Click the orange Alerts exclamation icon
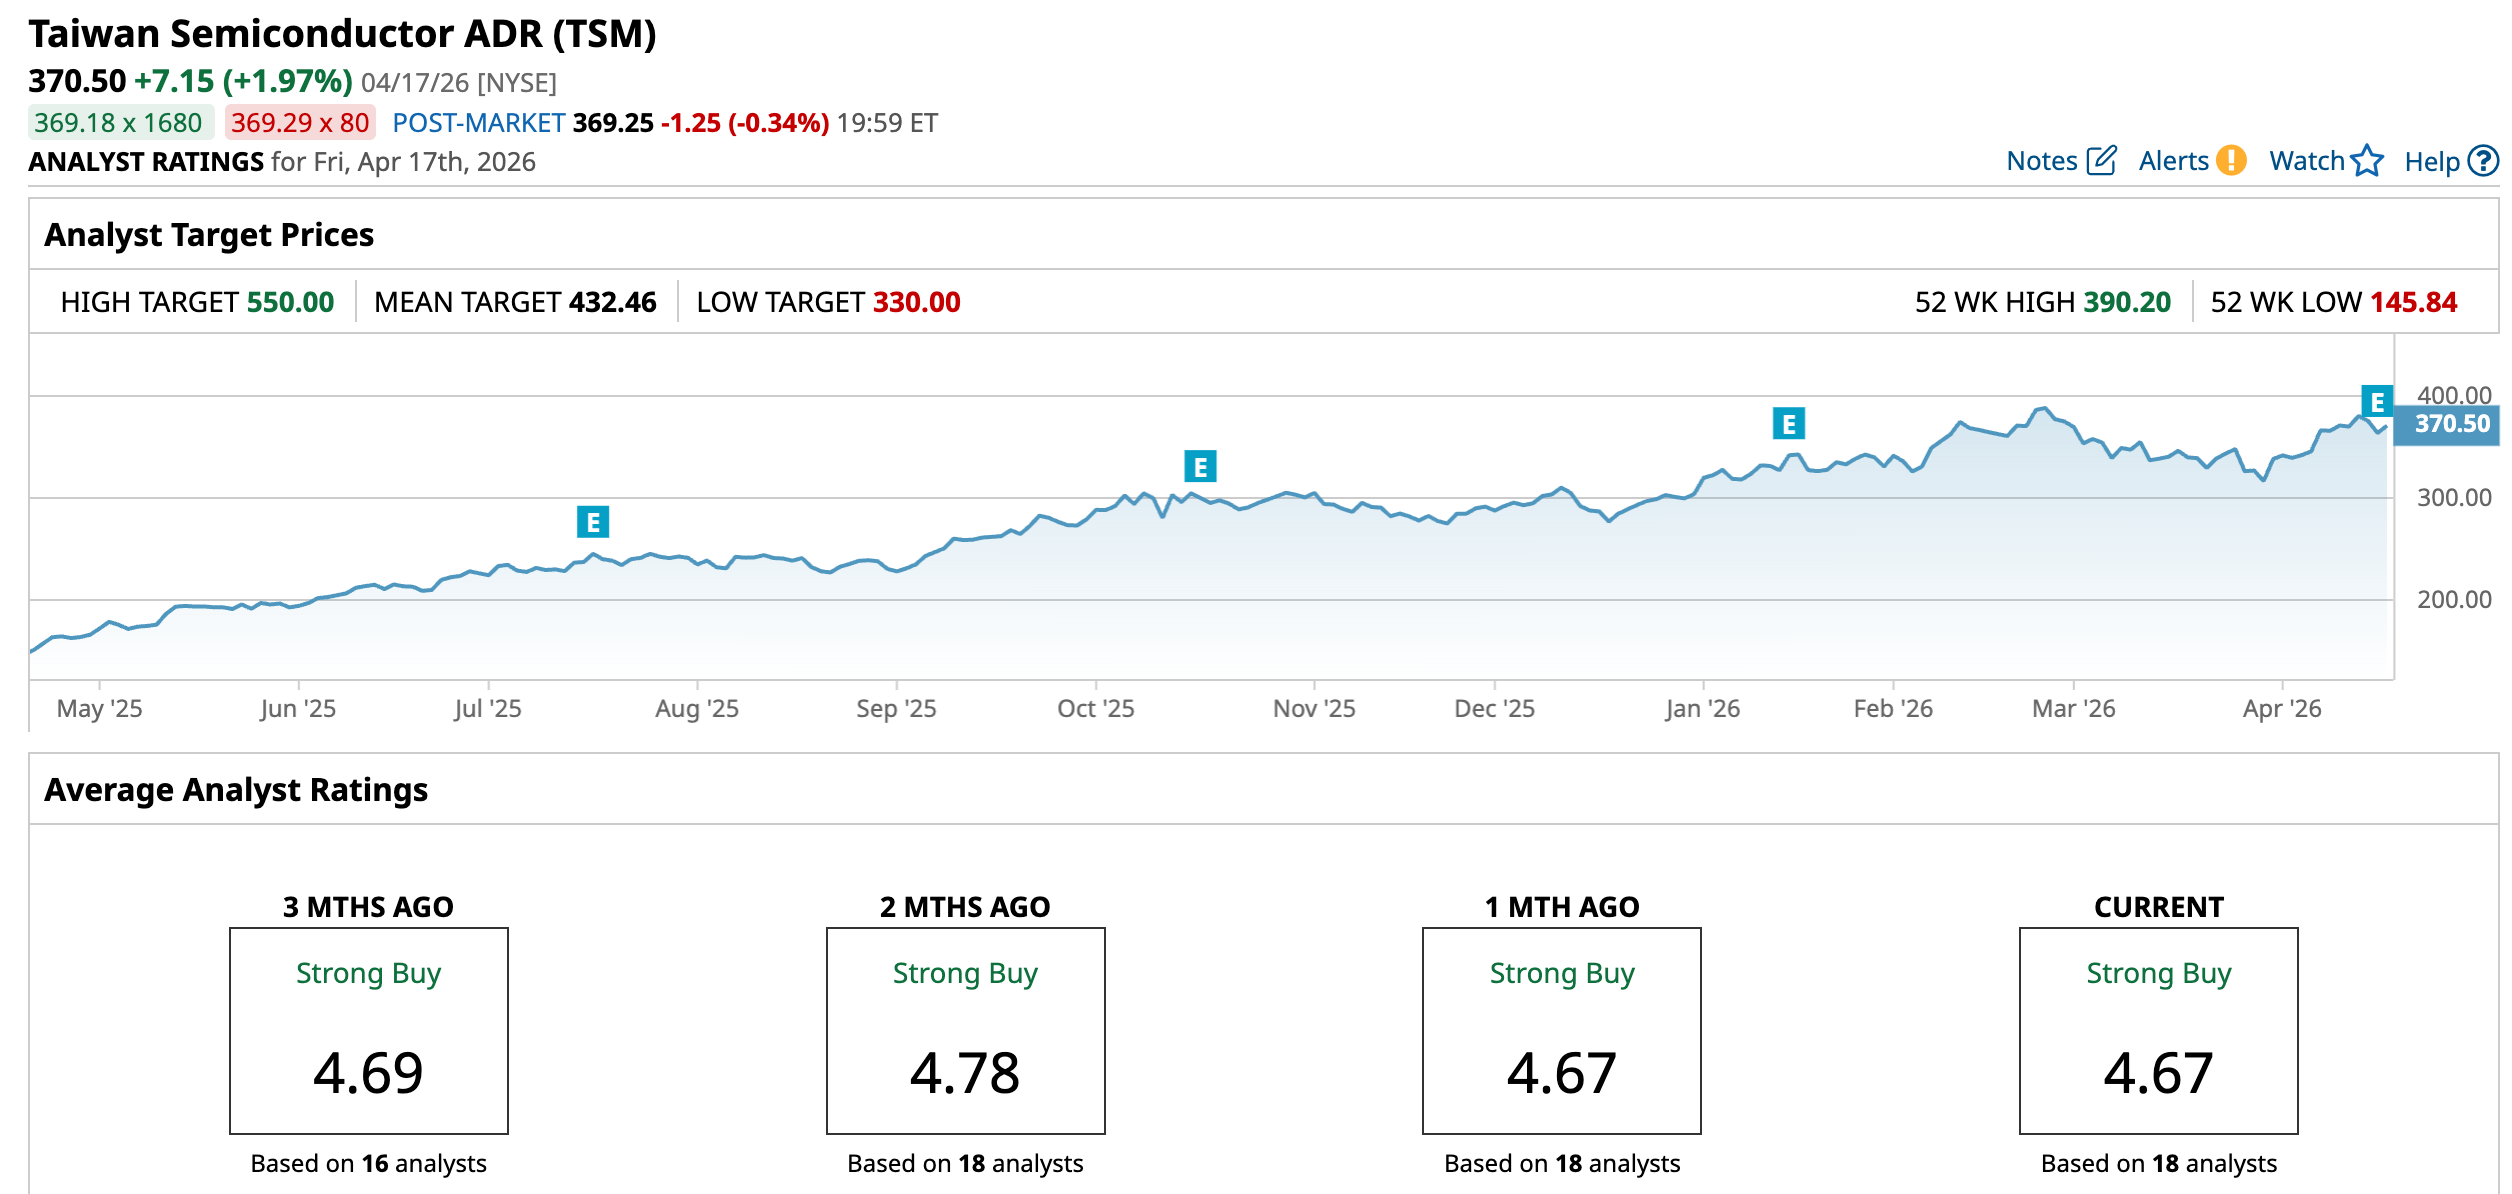This screenshot has width=2512, height=1194. click(2231, 160)
